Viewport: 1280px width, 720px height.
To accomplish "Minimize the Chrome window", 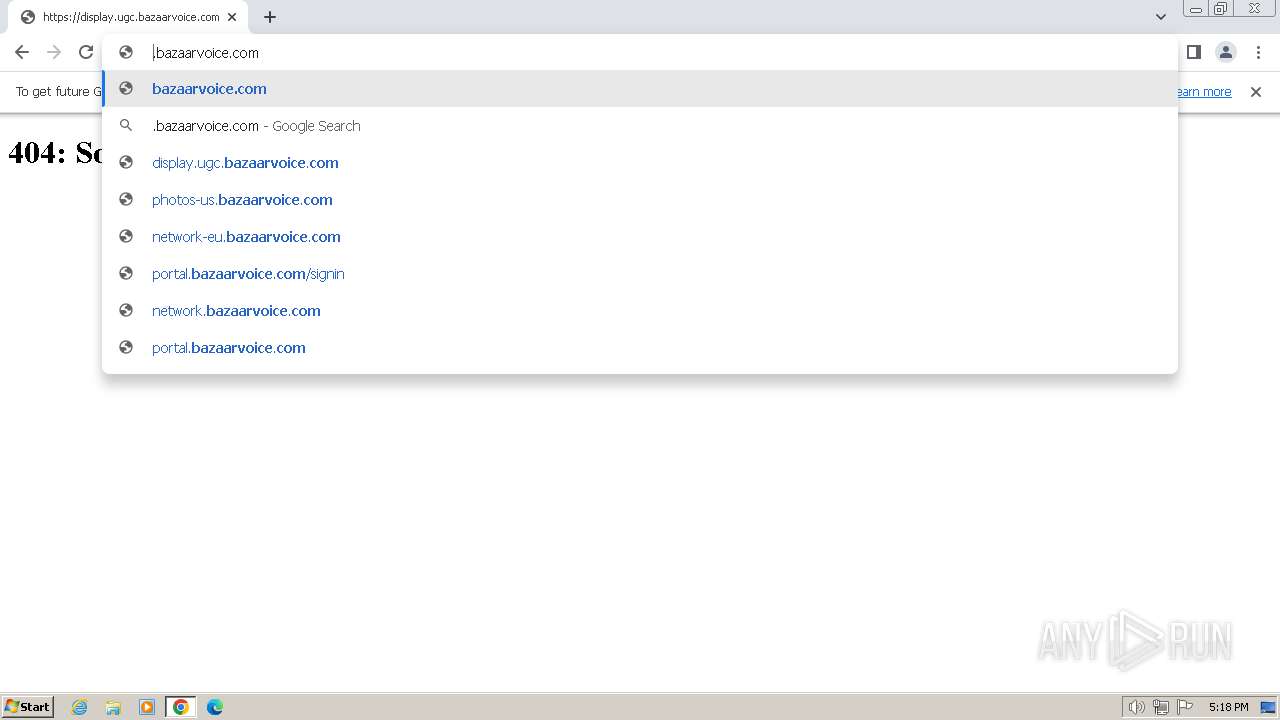I will pyautogui.click(x=1196, y=9).
